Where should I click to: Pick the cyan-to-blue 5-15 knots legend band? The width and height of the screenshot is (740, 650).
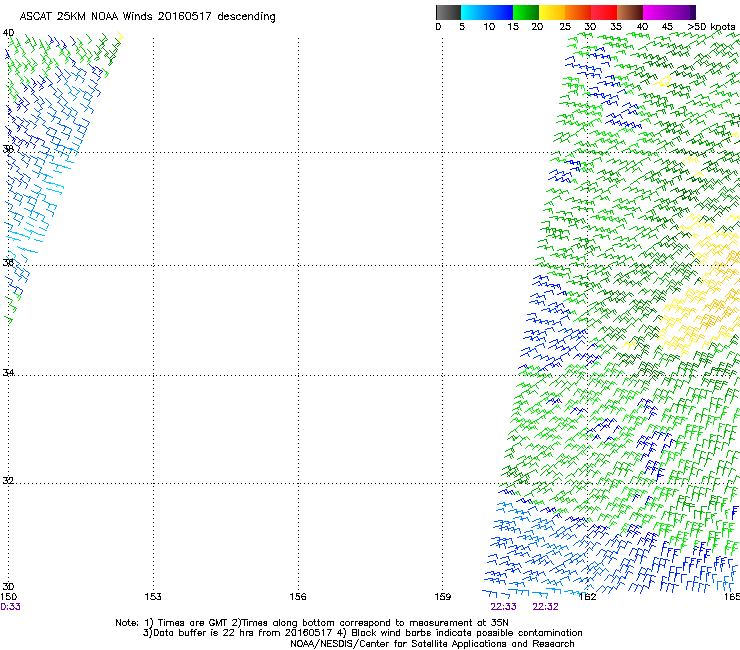click(487, 12)
